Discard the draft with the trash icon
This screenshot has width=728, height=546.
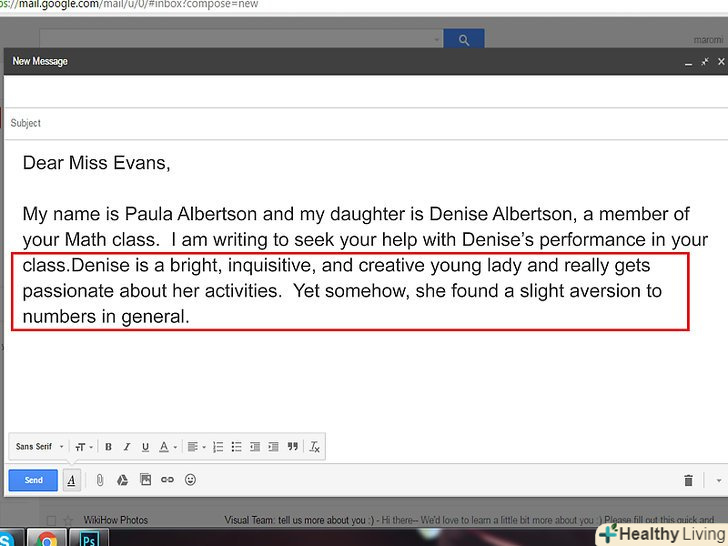(688, 481)
